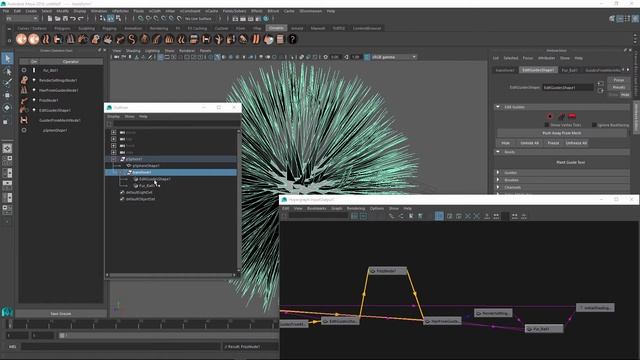Screen dimensions: 640x360
Task: Toggle the Show Vertex Ticks checkbox
Action: (547, 125)
